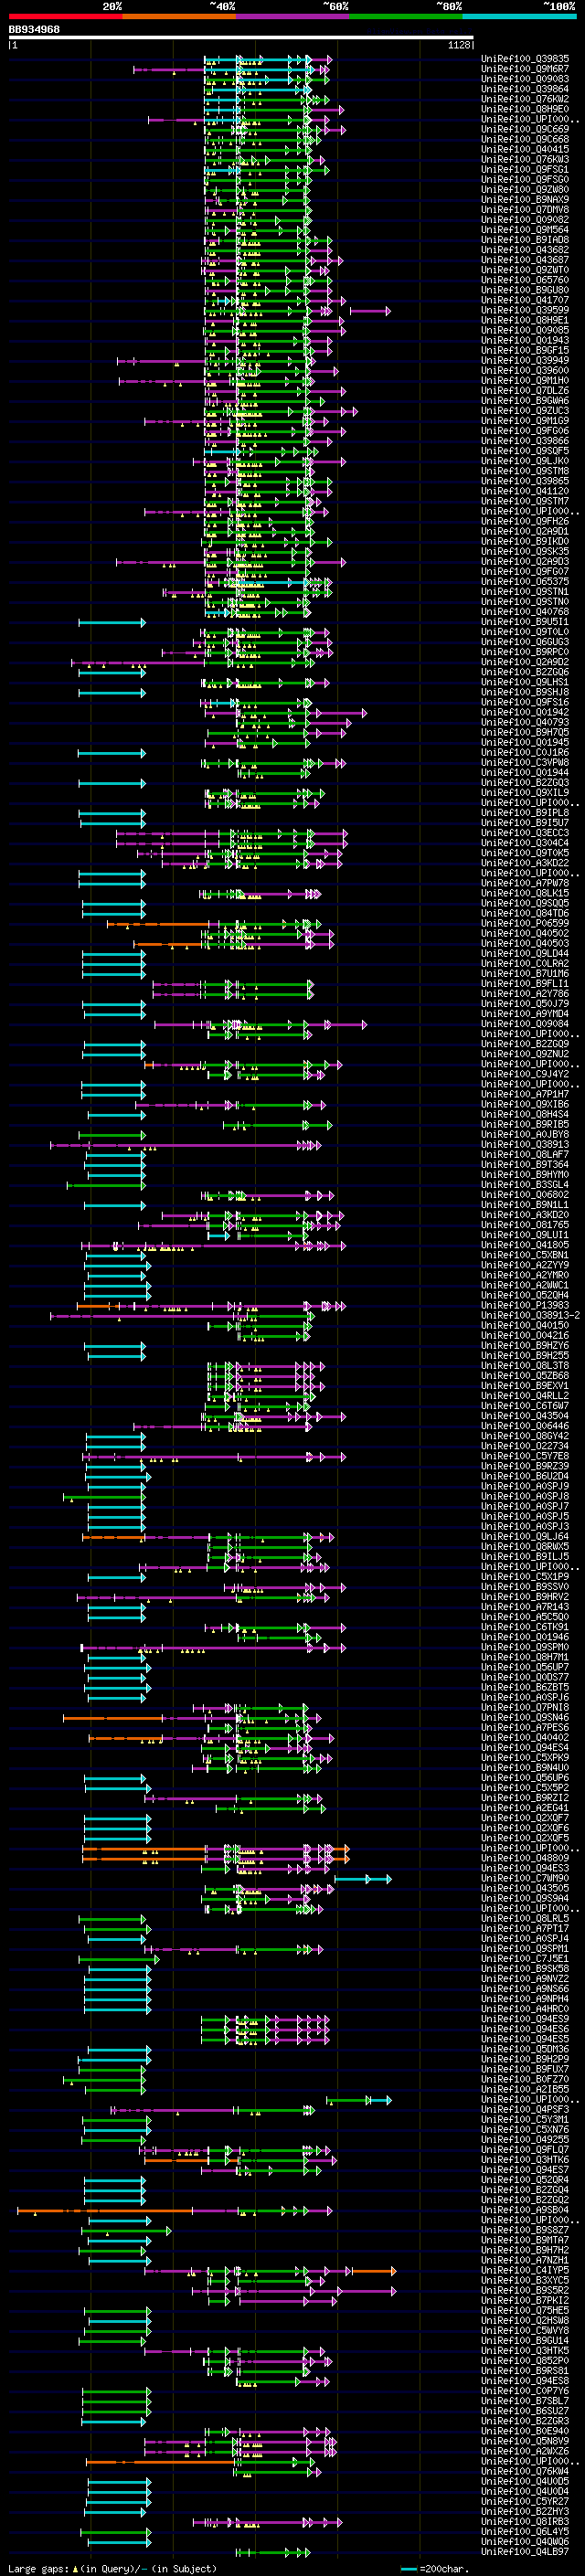Select row UniRef100_B9NAX9
The image size is (585, 2576).
click(x=525, y=200)
